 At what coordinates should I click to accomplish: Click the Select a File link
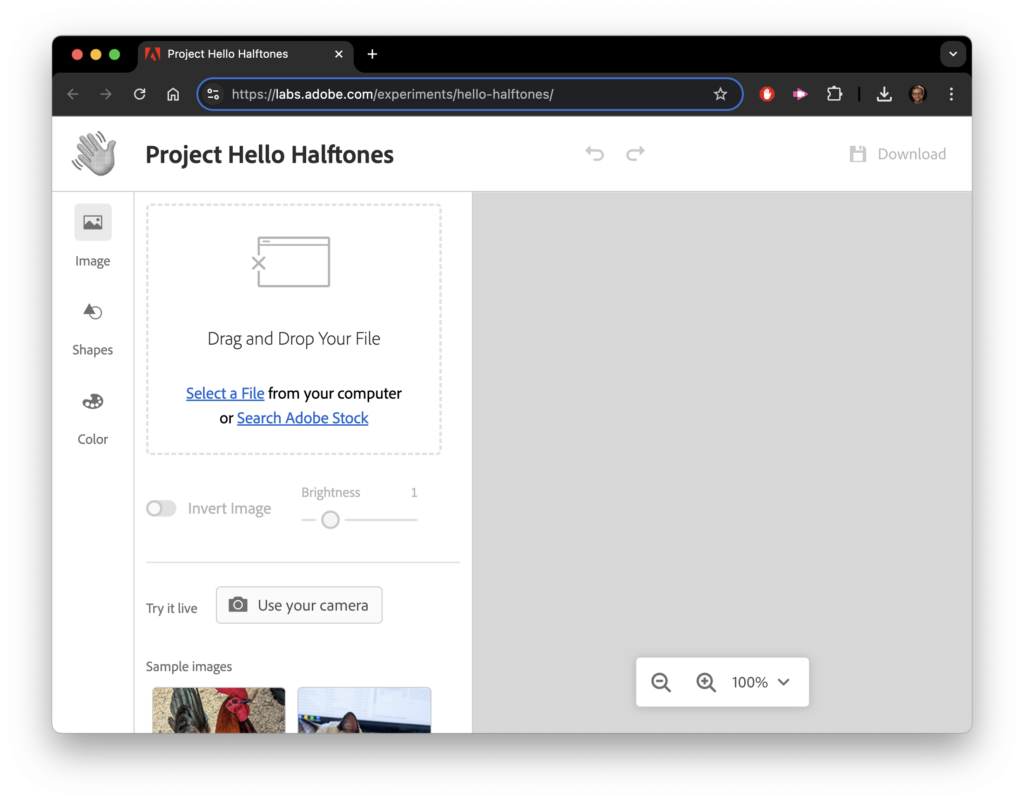(225, 393)
